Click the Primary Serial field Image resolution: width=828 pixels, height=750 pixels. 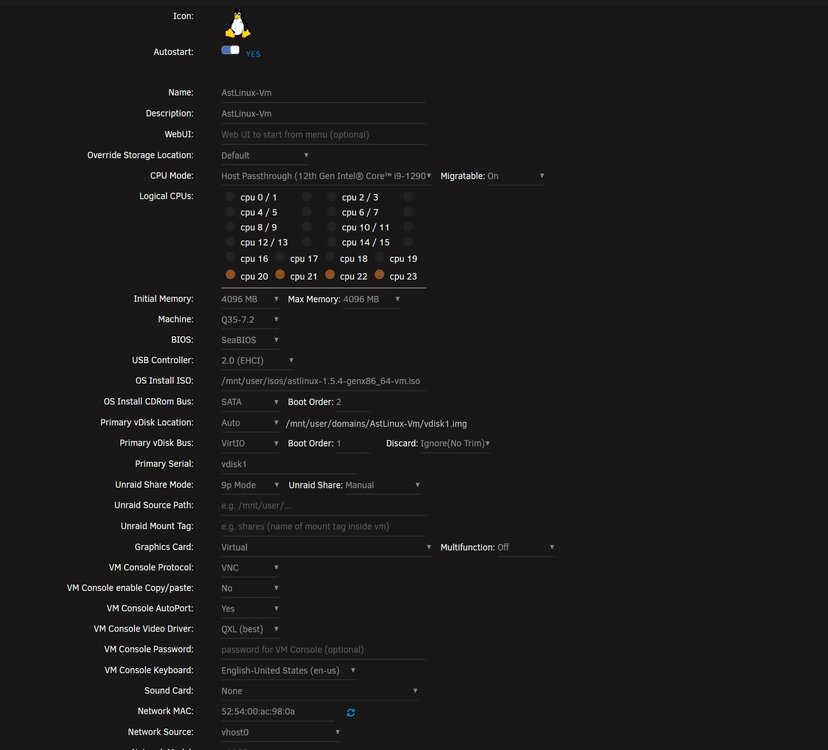click(288, 465)
